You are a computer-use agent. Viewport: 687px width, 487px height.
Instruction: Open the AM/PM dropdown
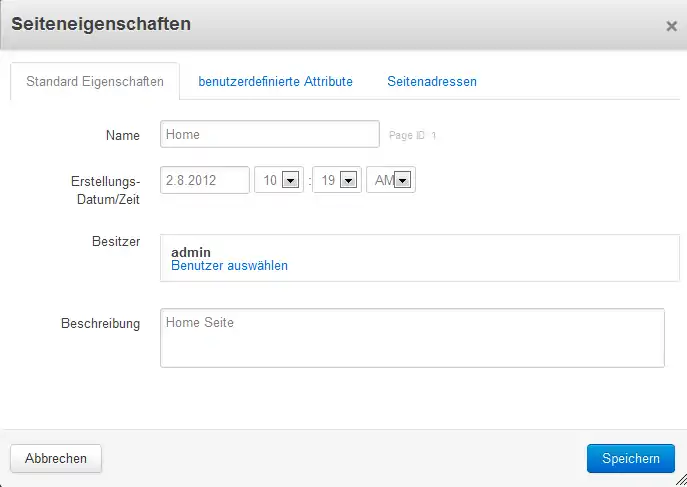click(391, 180)
